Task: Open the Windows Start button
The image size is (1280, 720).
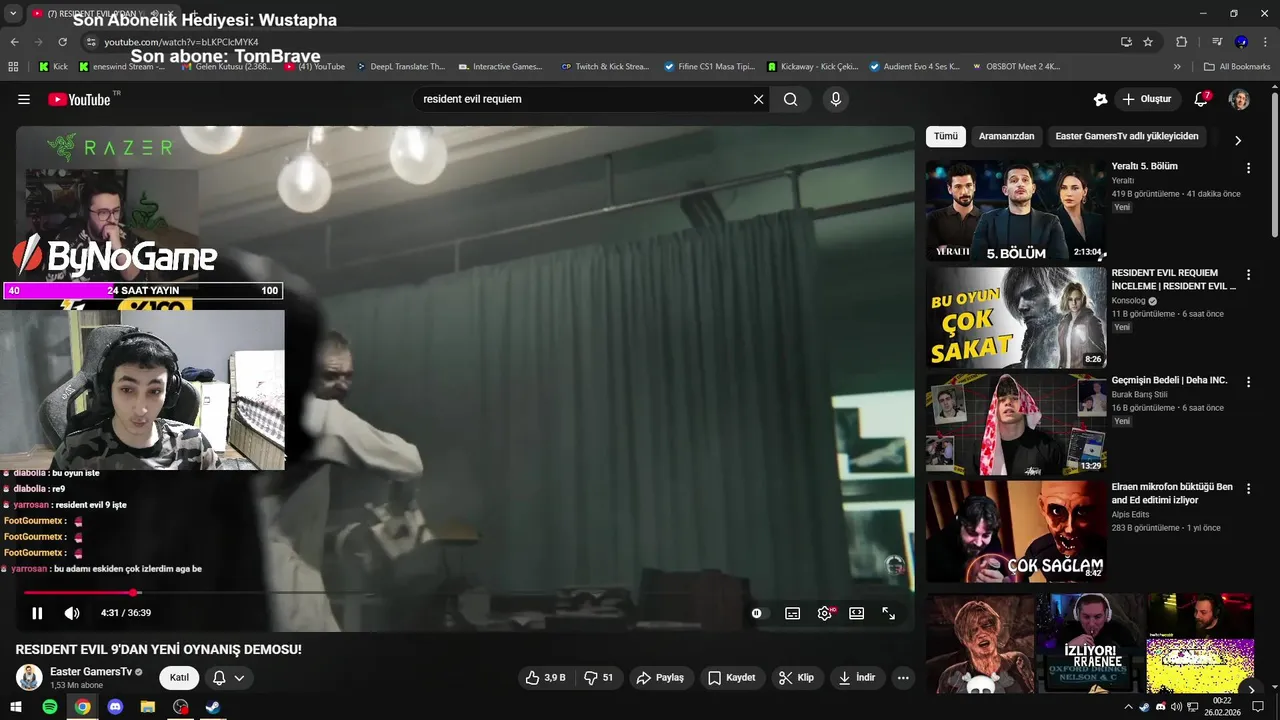Action: tap(17, 707)
